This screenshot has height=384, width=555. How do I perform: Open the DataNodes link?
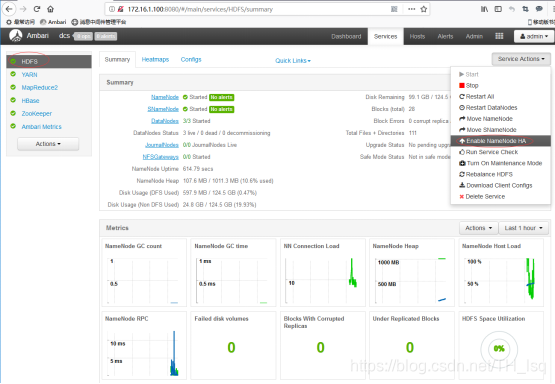[165, 121]
